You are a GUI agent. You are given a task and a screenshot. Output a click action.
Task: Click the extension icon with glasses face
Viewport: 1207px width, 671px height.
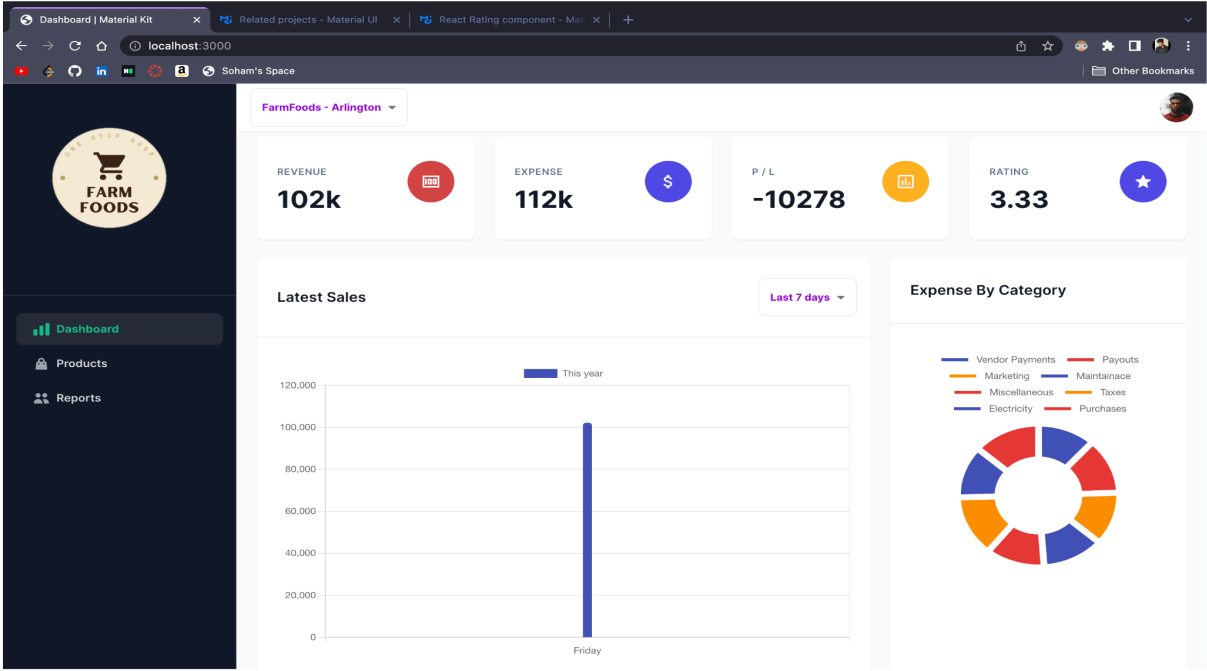[1081, 45]
